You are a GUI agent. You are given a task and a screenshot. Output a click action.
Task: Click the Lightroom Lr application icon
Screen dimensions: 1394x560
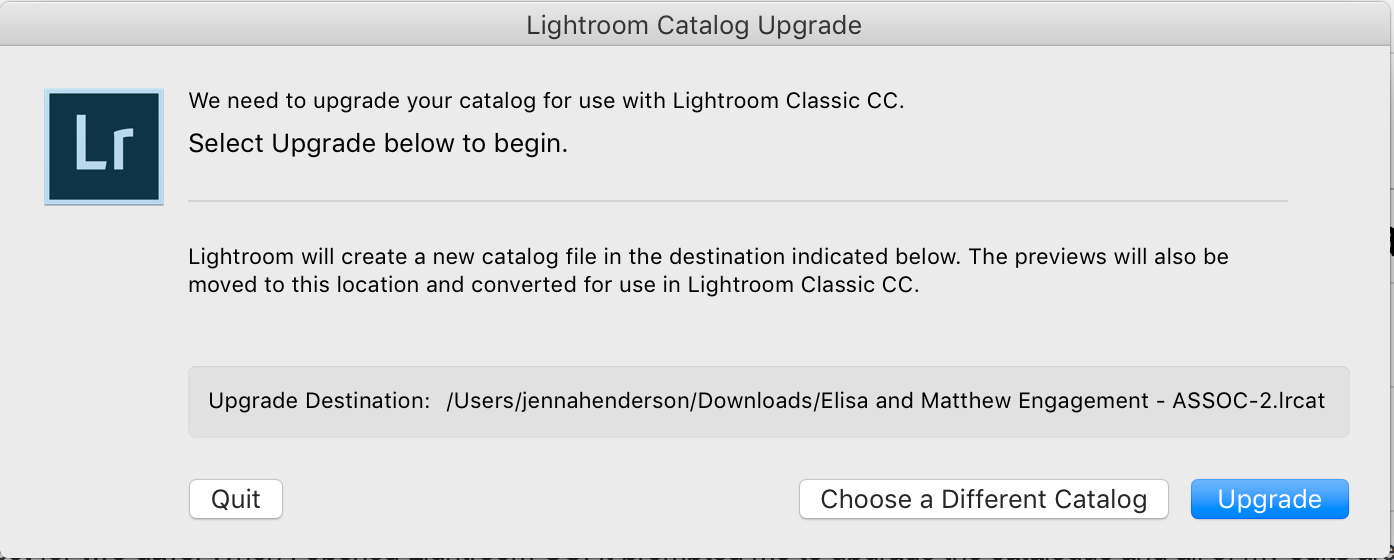(x=104, y=147)
